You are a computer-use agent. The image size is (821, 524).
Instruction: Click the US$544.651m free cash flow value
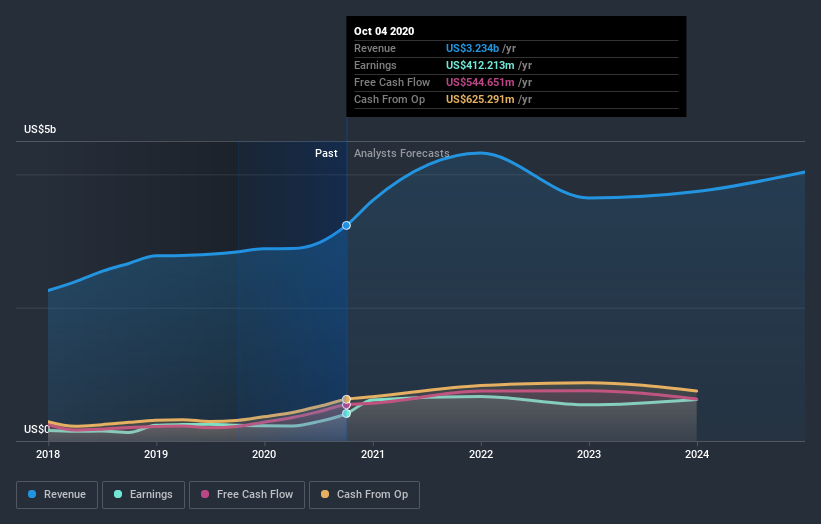480,82
